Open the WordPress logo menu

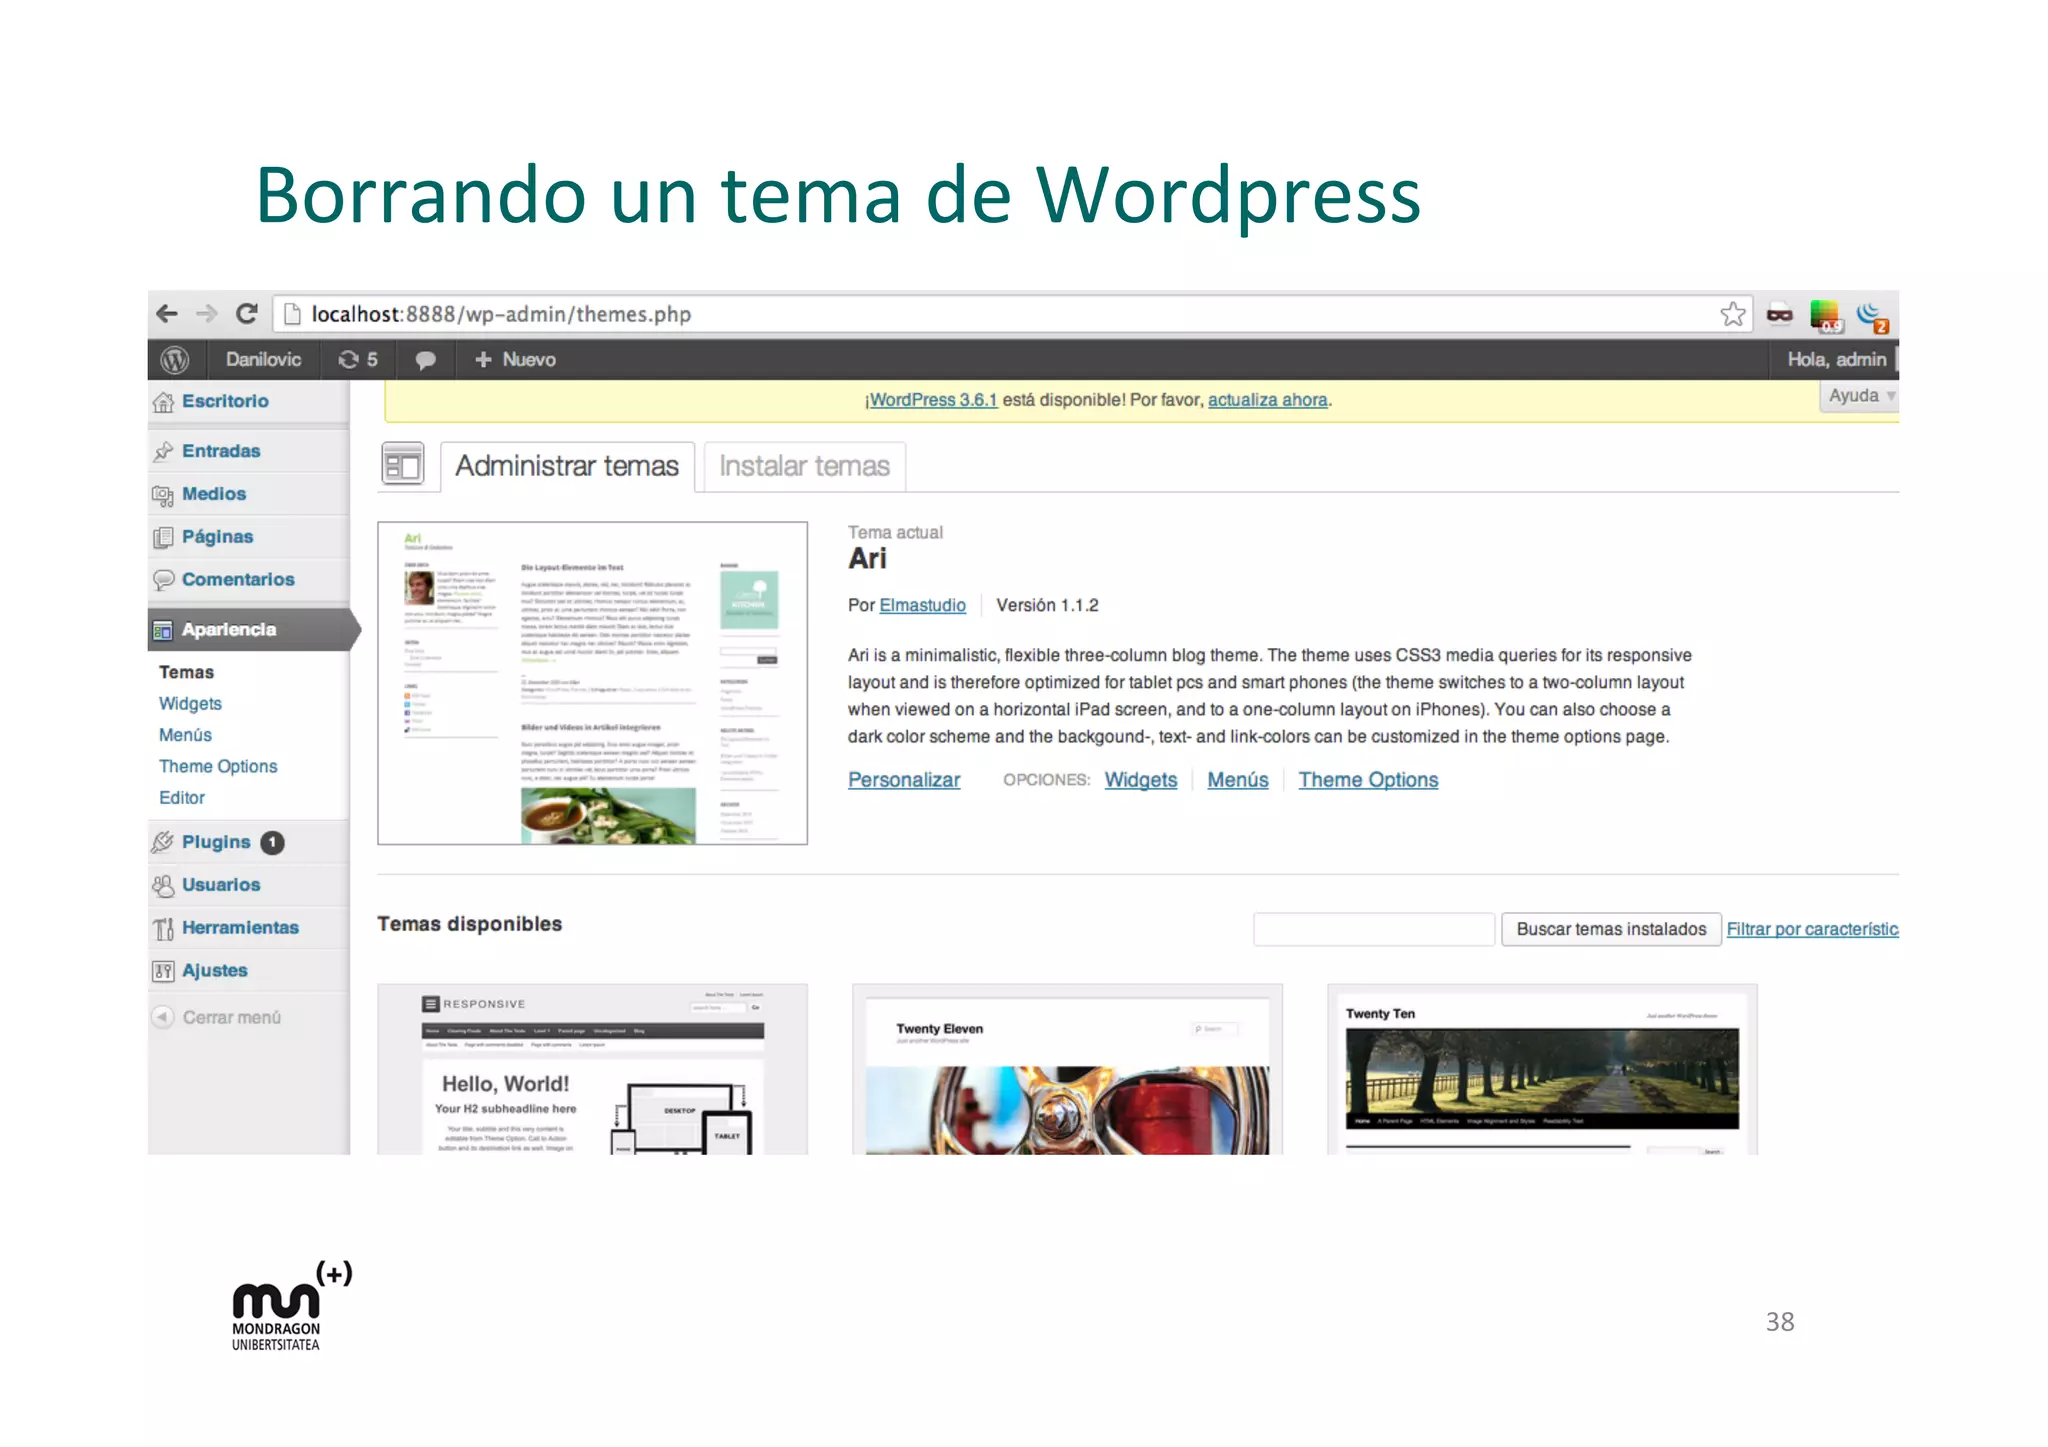point(175,359)
